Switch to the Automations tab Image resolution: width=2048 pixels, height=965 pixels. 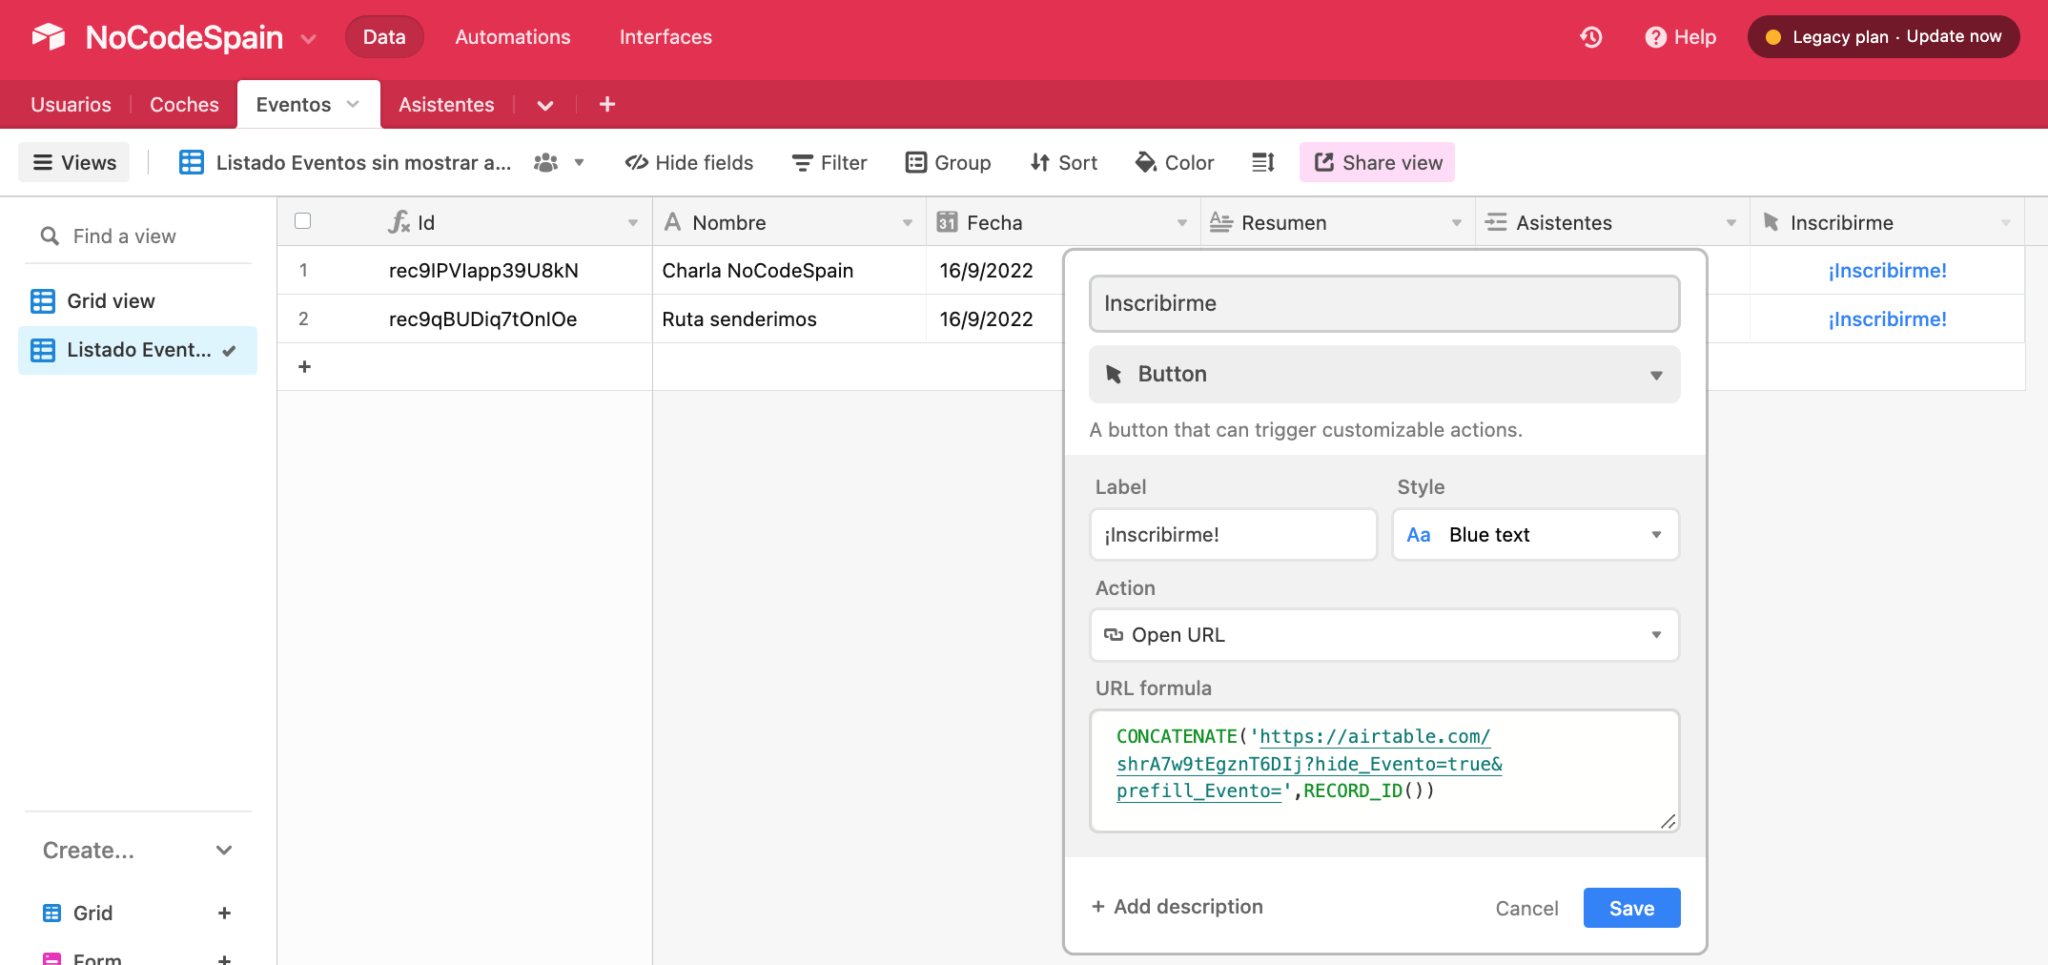(512, 37)
